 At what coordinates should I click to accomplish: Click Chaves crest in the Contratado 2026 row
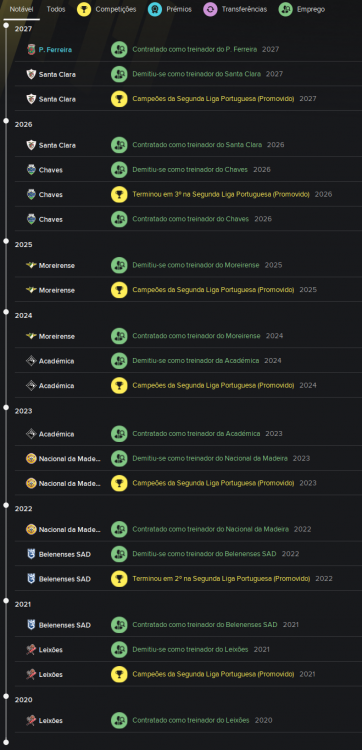coord(31,219)
